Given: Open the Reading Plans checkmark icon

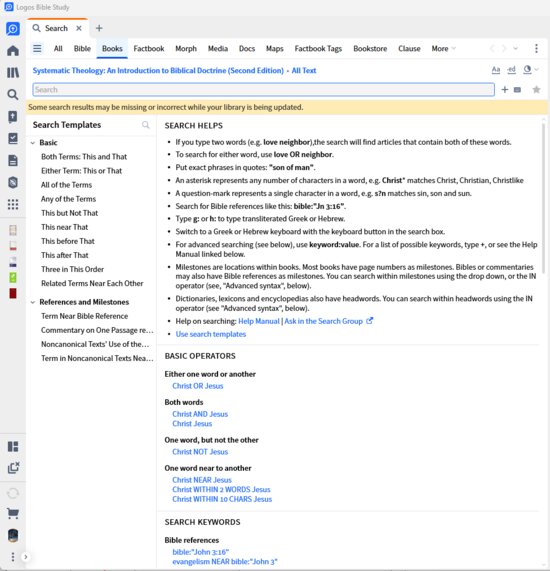Looking at the screenshot, I should click(x=13, y=139).
